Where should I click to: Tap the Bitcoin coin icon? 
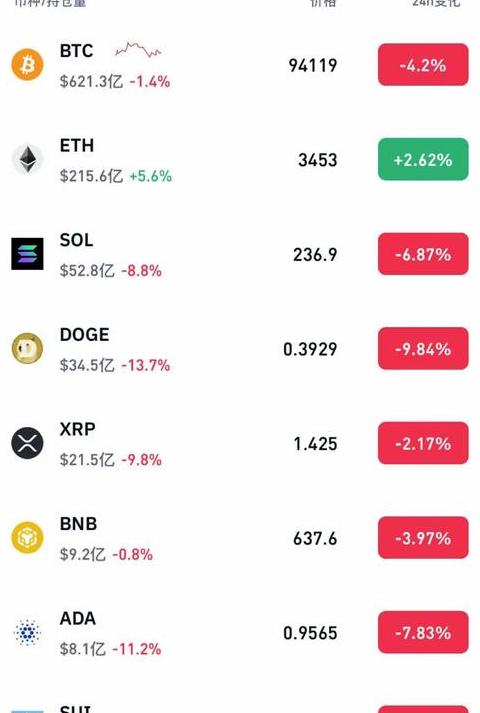[x=27, y=65]
